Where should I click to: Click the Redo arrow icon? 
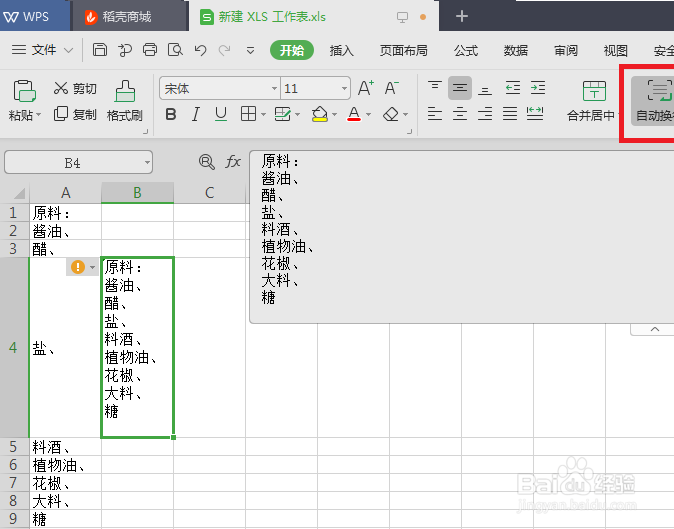[x=224, y=50]
